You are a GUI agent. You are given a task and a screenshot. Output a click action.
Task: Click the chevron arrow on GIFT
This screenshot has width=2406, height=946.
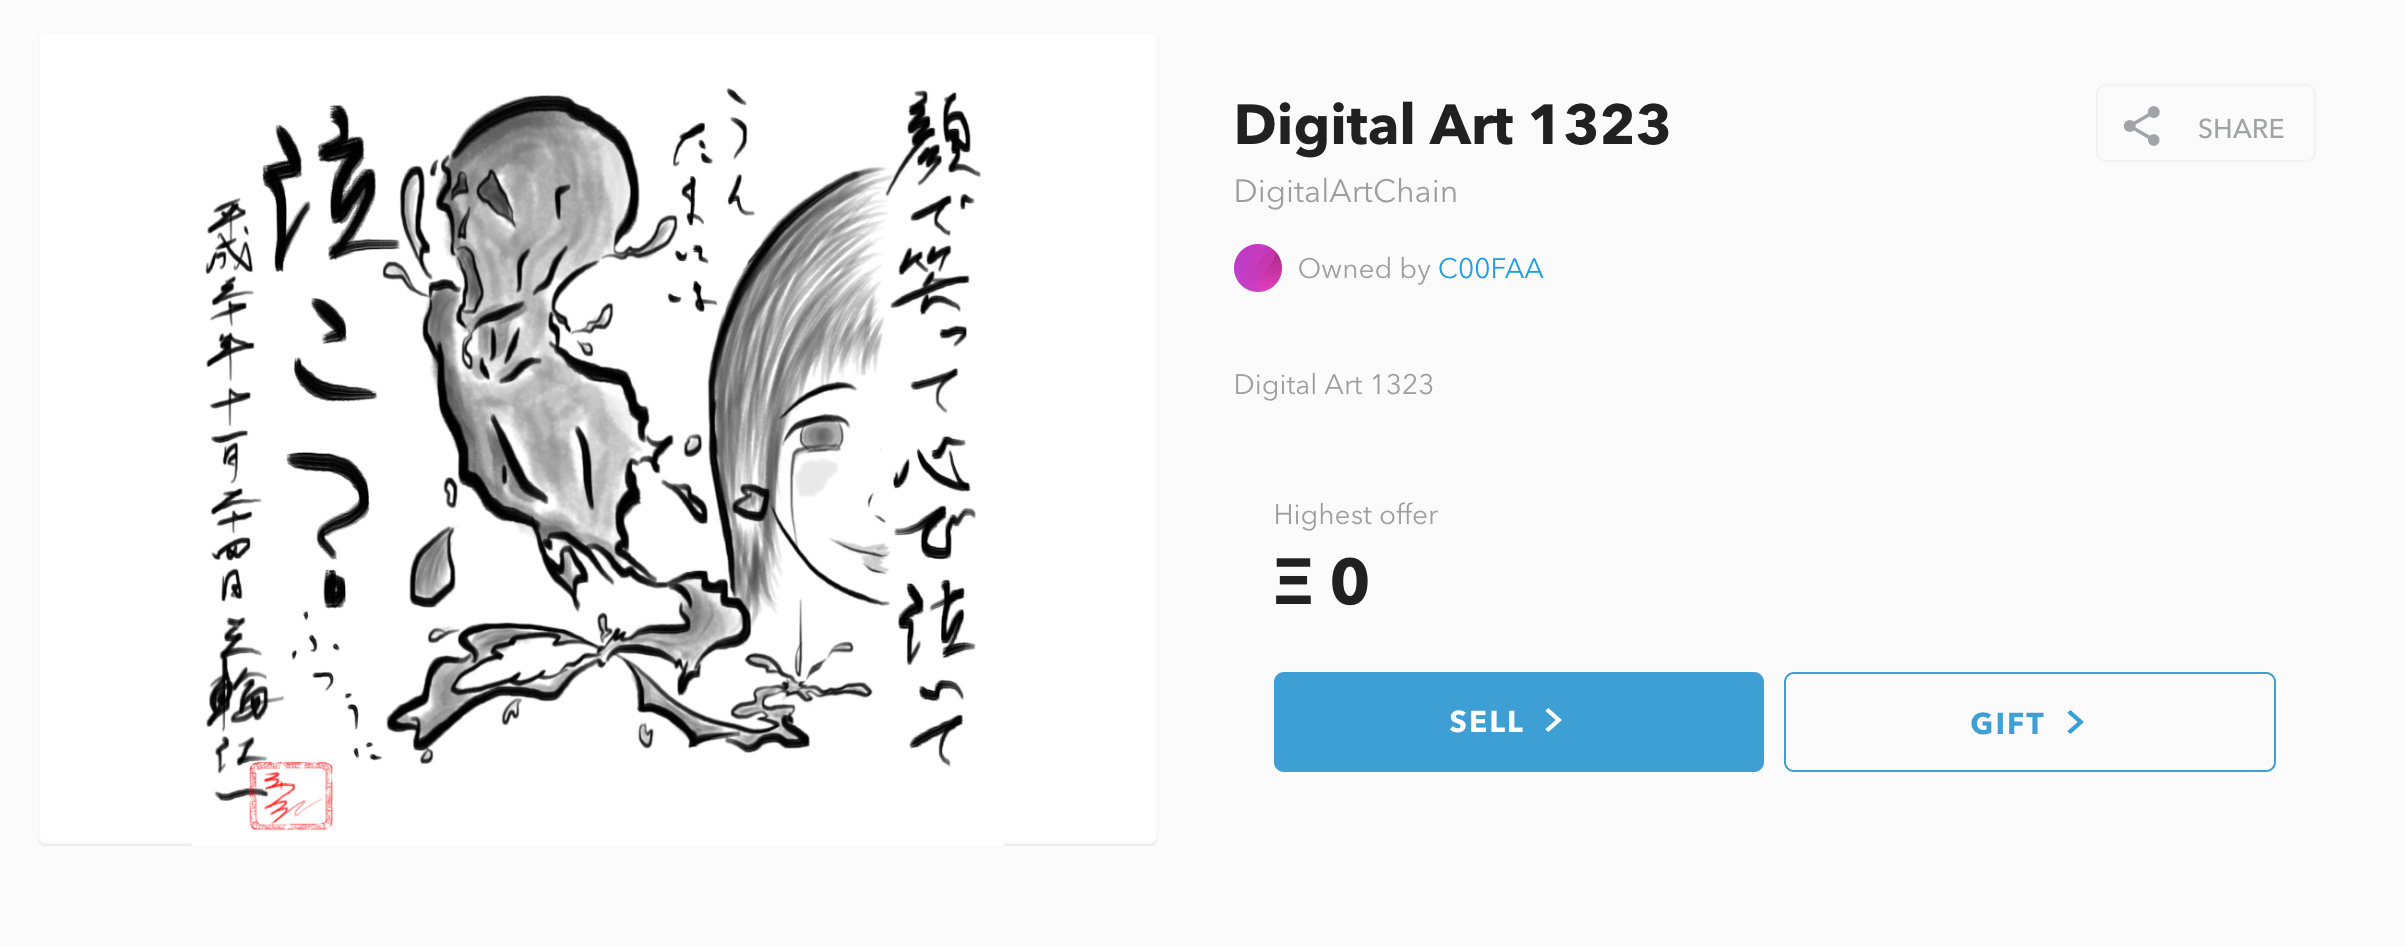pyautogui.click(x=2076, y=722)
